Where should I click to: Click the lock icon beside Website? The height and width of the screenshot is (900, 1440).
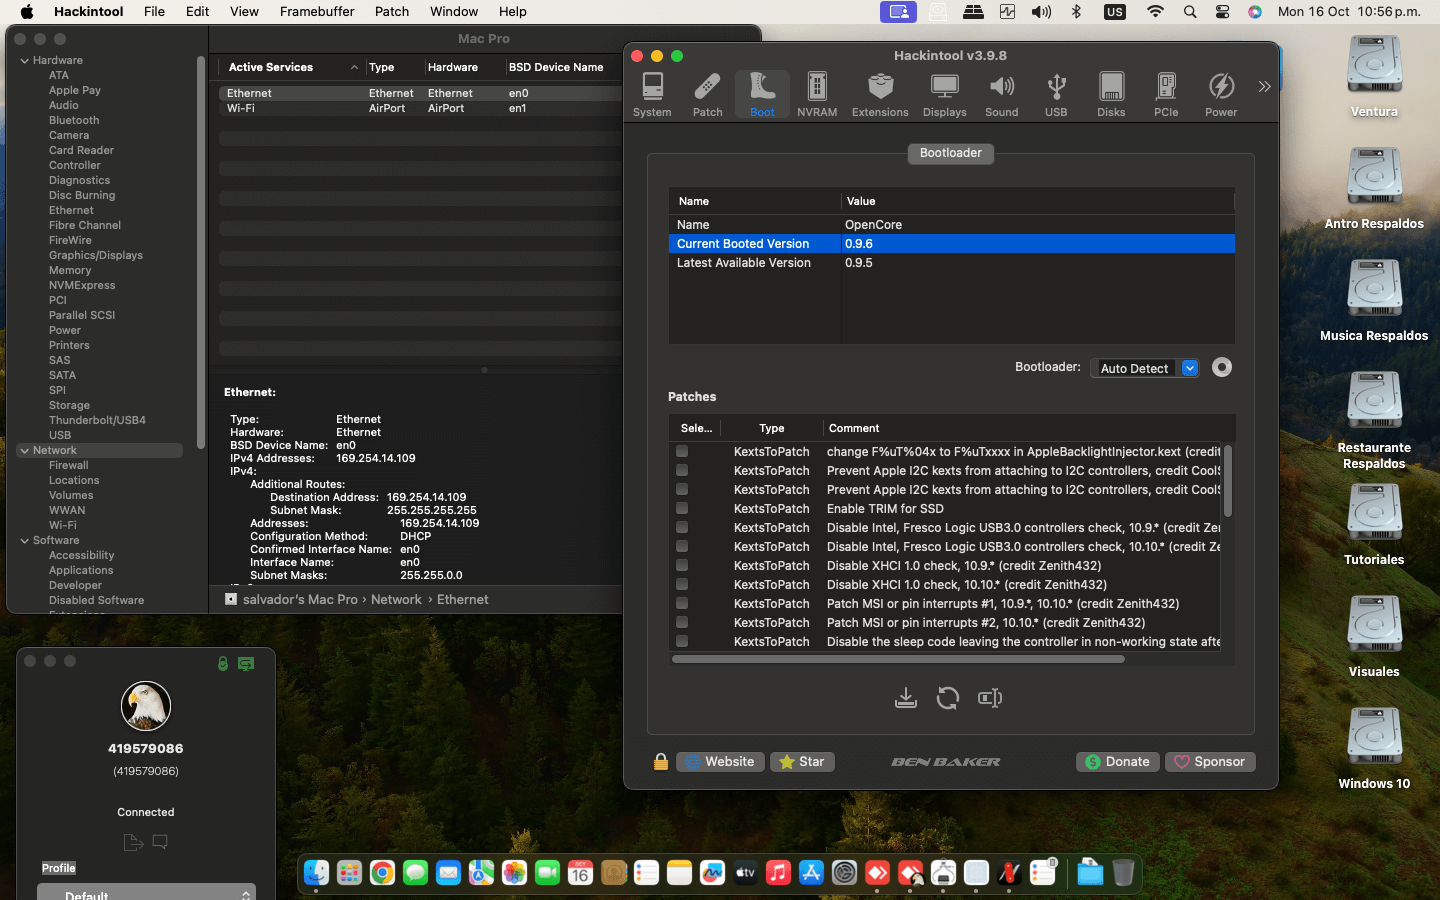(x=660, y=762)
